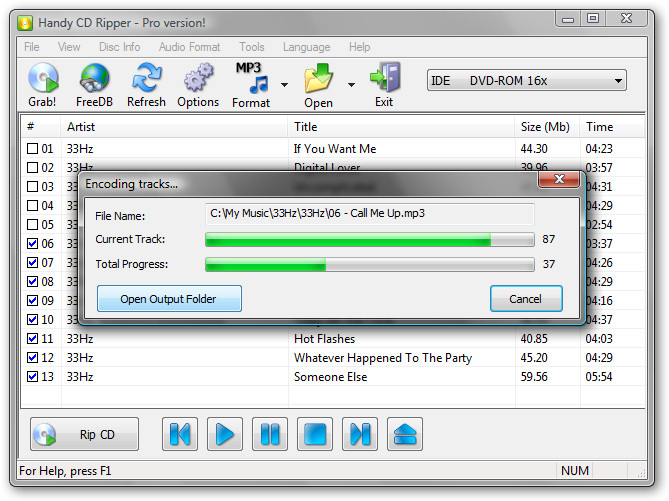Screen dimensions: 669x501
Task: Eject the CD tray
Action: [x=405, y=434]
